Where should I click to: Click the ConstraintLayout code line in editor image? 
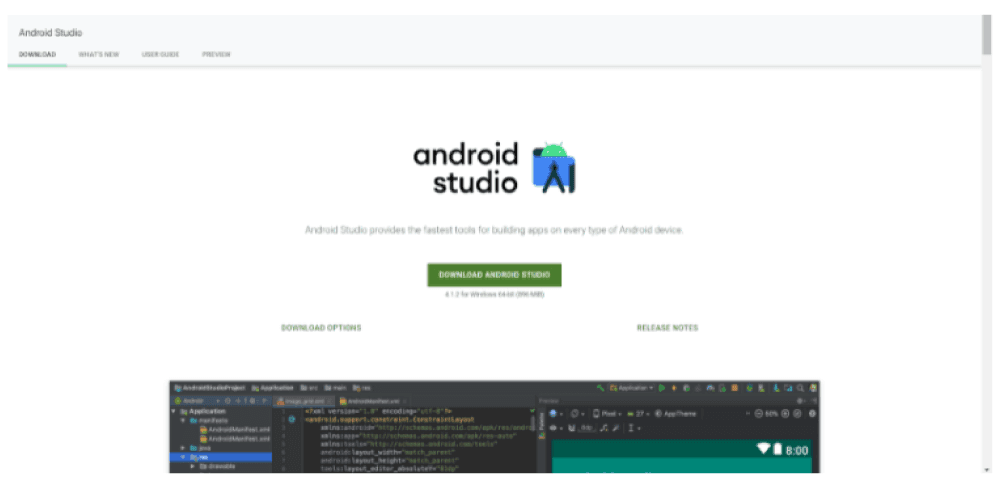point(390,419)
